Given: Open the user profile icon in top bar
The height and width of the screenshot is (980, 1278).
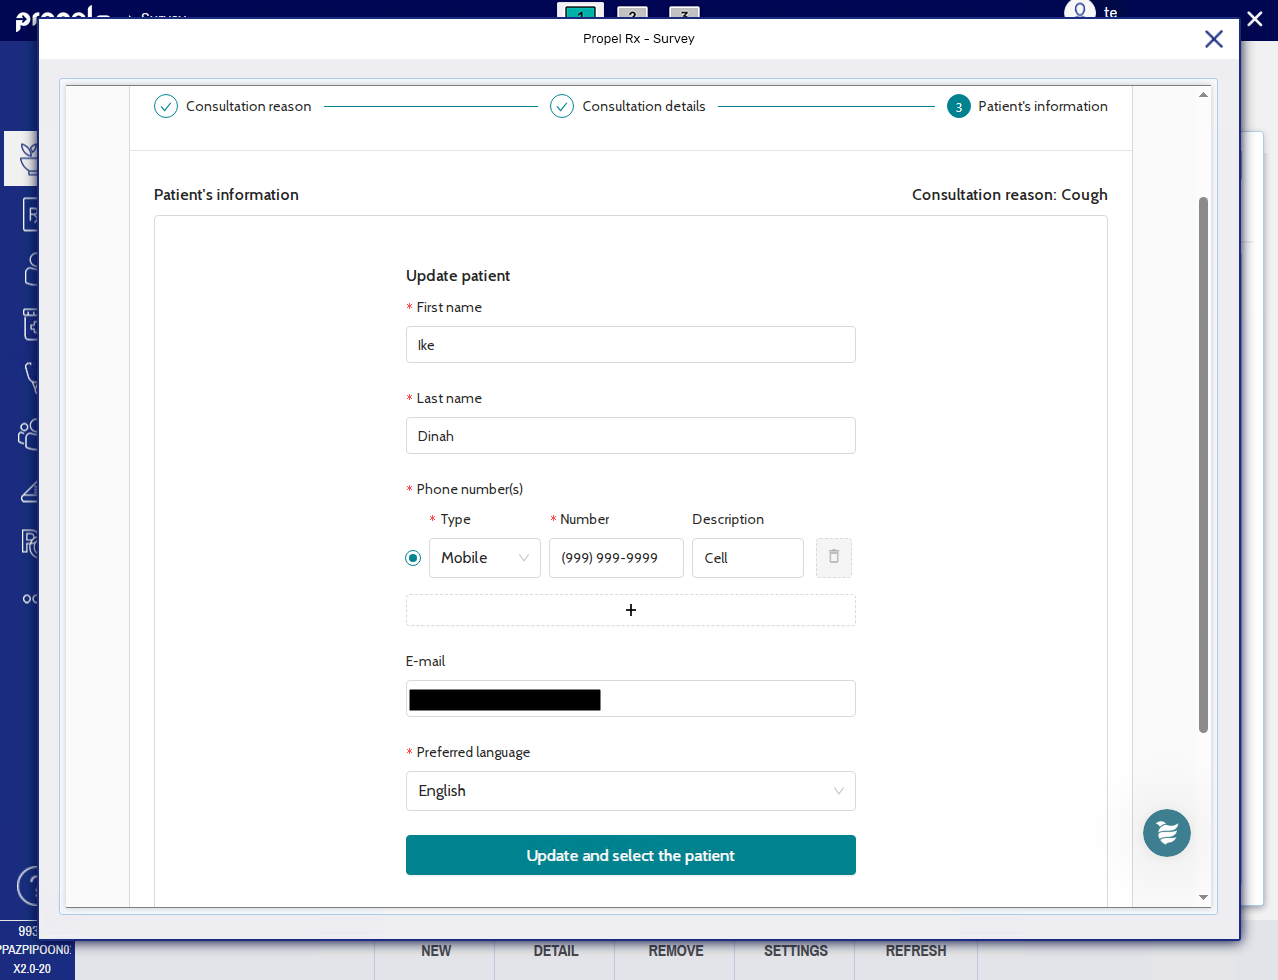Looking at the screenshot, I should 1079,11.
